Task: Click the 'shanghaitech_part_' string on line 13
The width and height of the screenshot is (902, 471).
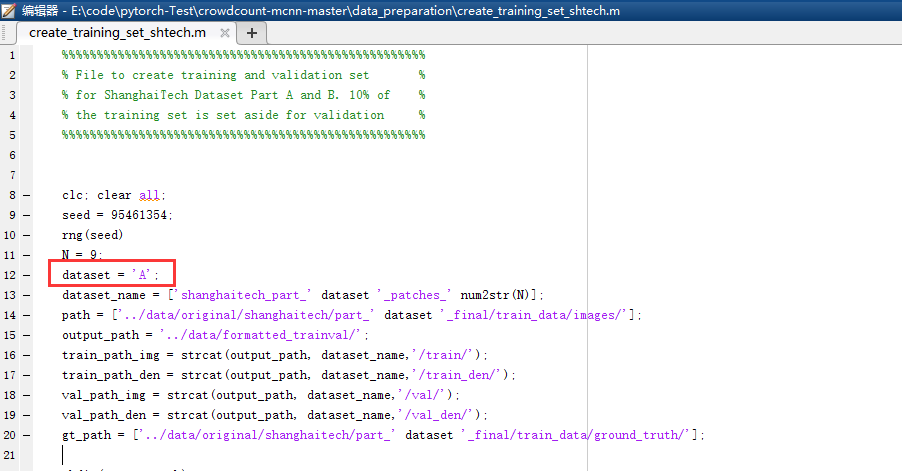Action: [x=243, y=295]
